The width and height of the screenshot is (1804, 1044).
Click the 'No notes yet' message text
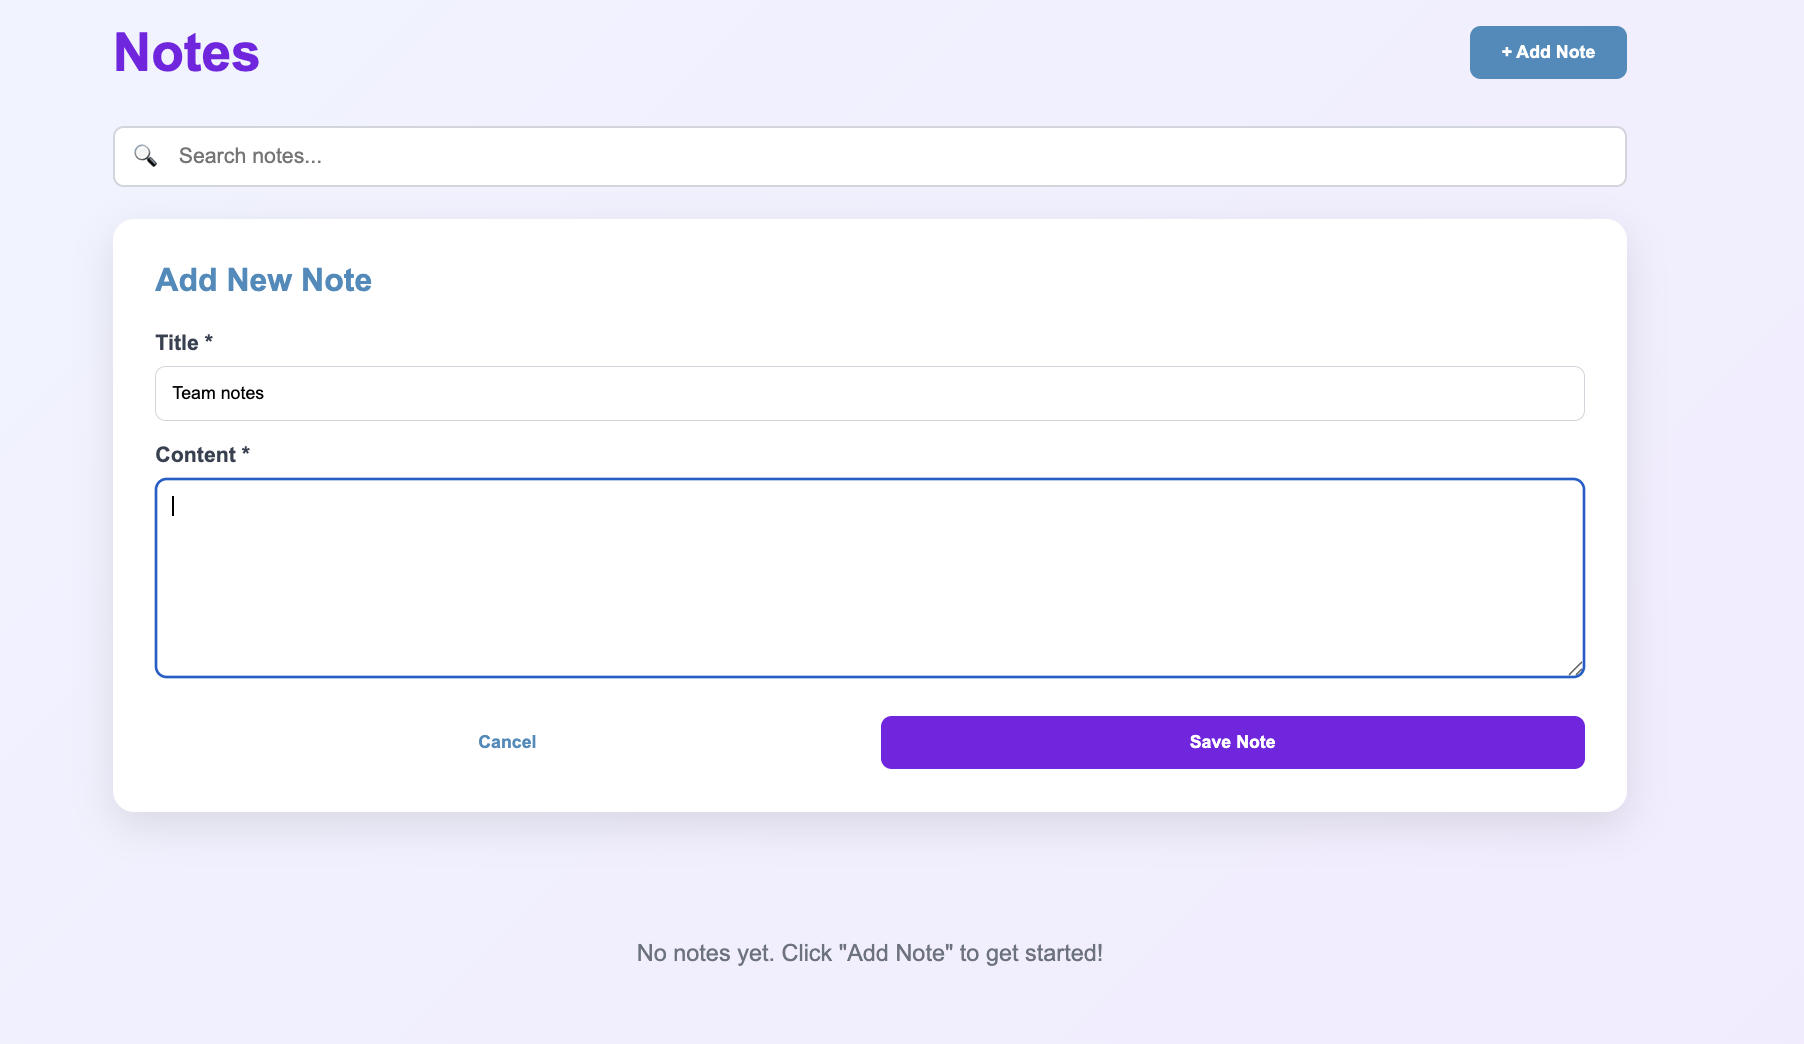pyautogui.click(x=869, y=953)
